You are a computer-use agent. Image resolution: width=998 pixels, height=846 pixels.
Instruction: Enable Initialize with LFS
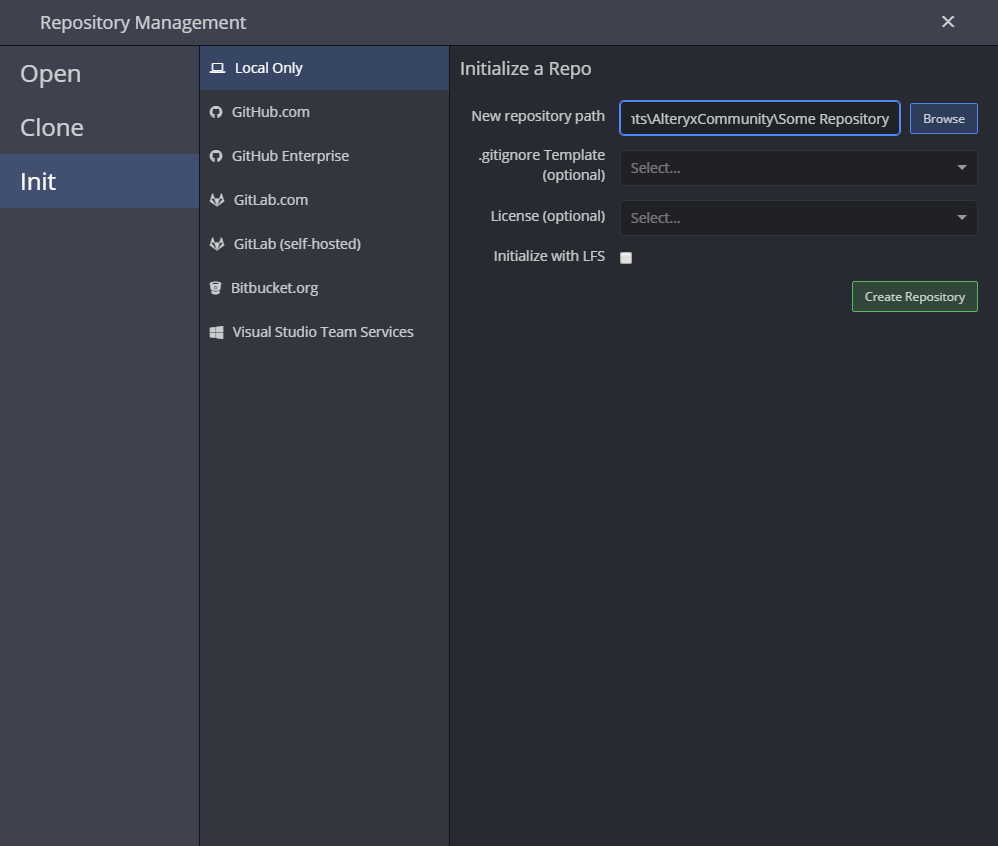pyautogui.click(x=626, y=257)
